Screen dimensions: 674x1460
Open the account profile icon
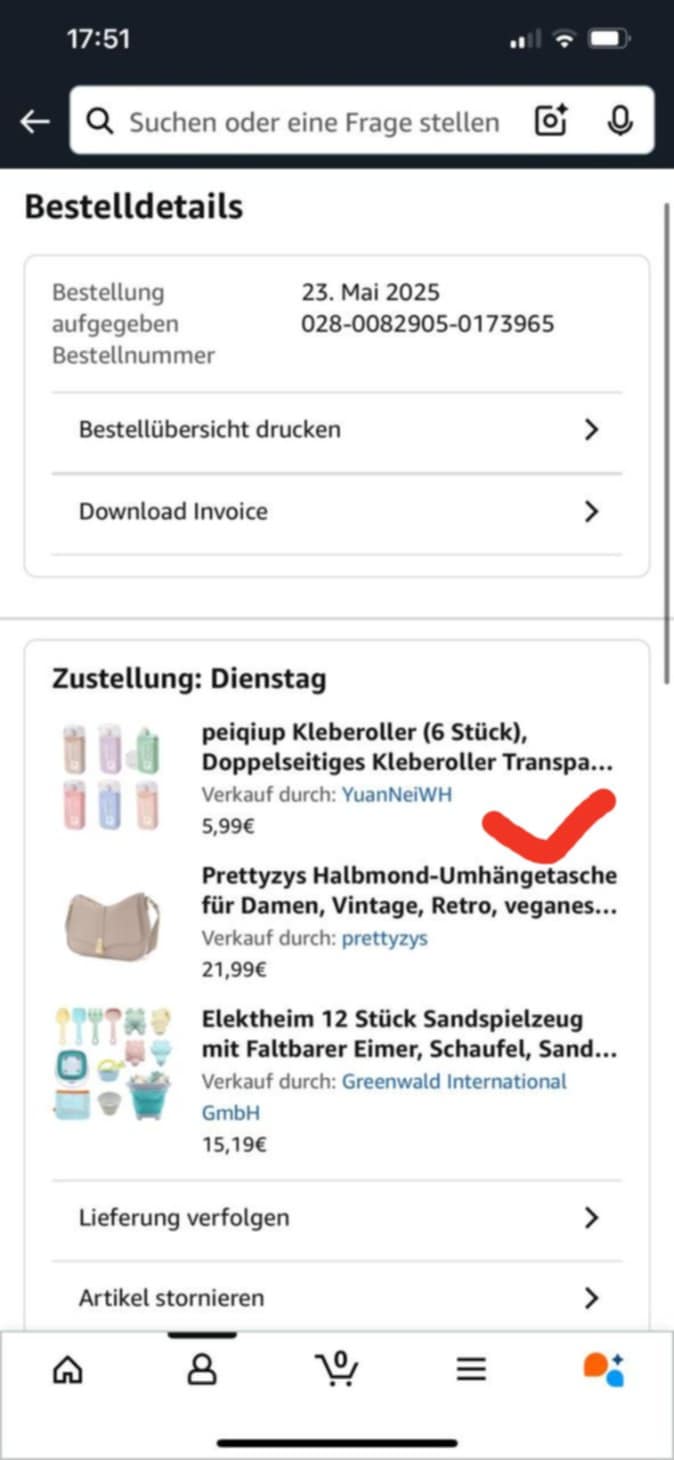click(x=202, y=1369)
